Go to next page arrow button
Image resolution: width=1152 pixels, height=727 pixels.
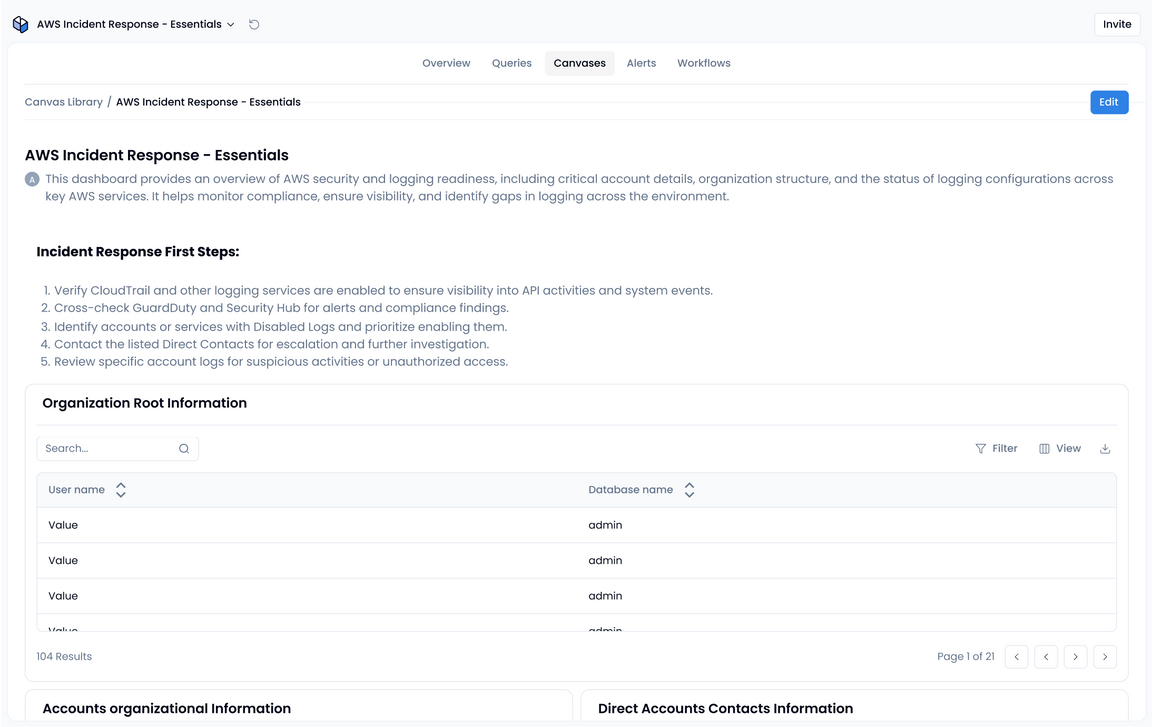(x=1076, y=657)
